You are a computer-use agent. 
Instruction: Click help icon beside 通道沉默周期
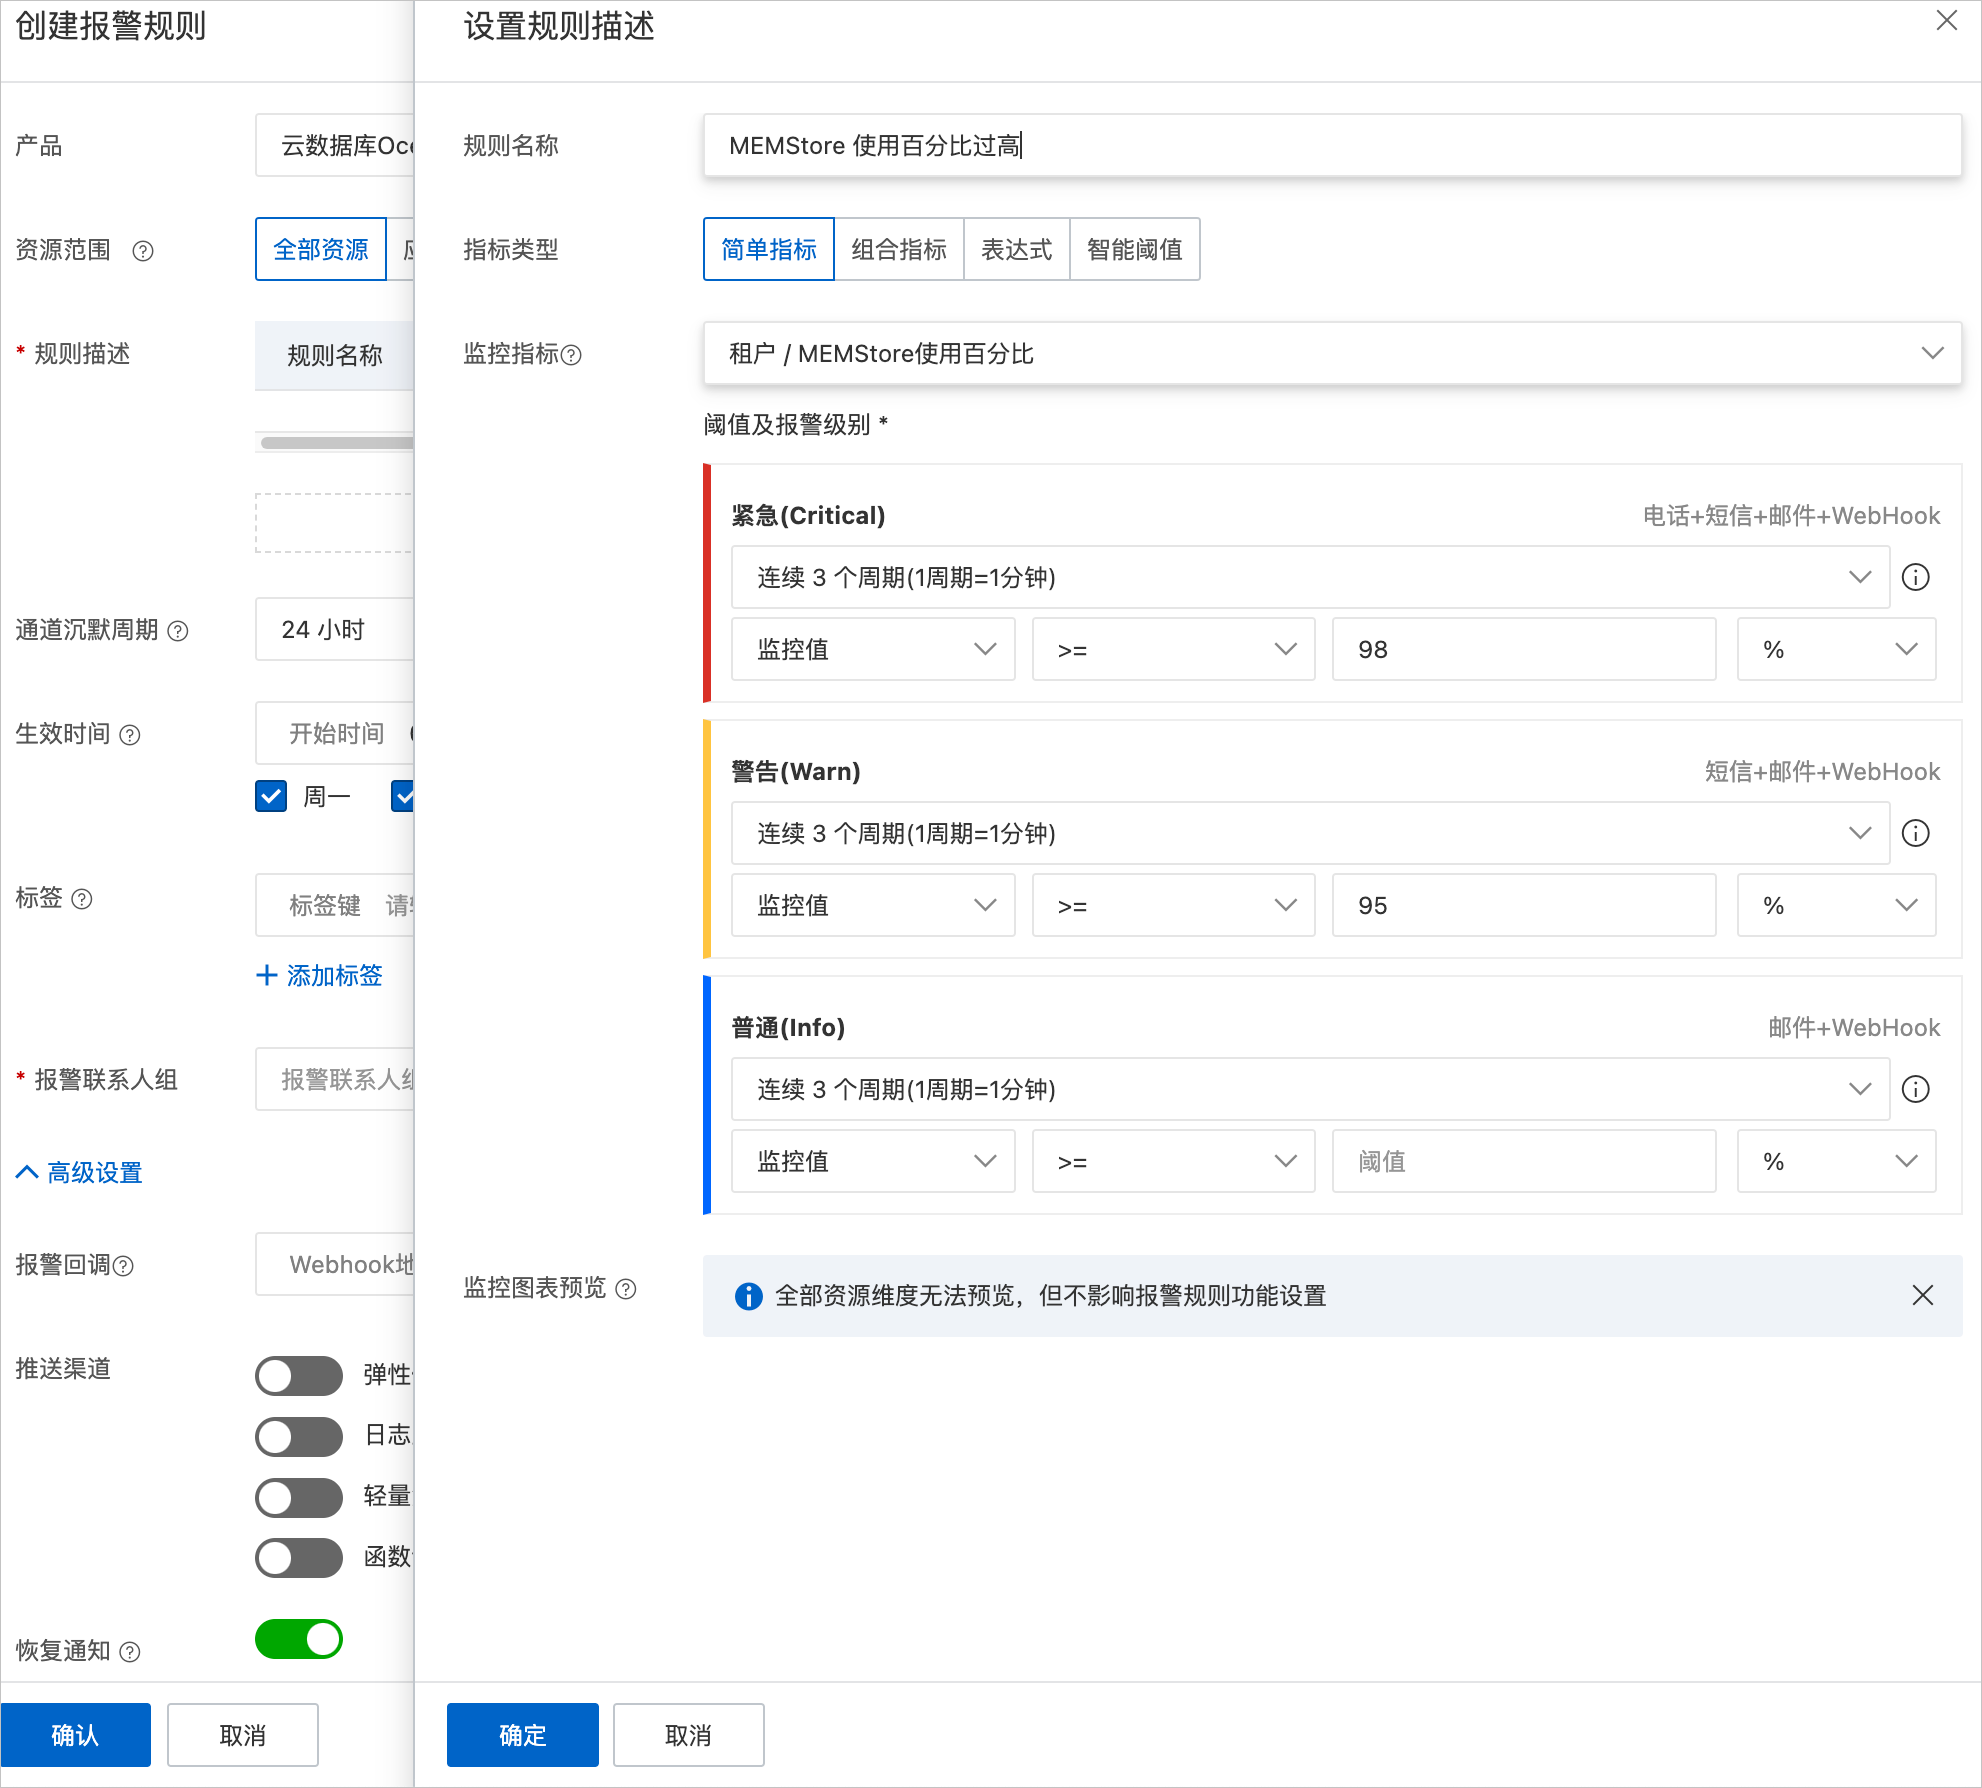click(178, 631)
